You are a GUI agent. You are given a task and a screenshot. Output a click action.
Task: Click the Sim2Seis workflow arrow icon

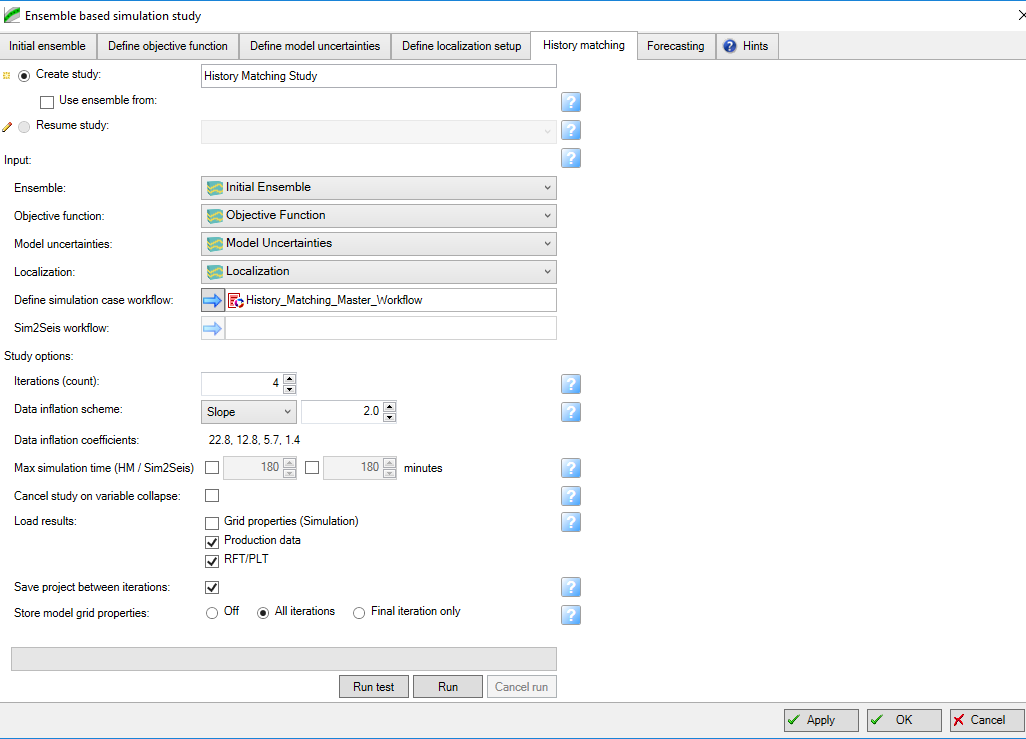tap(213, 328)
